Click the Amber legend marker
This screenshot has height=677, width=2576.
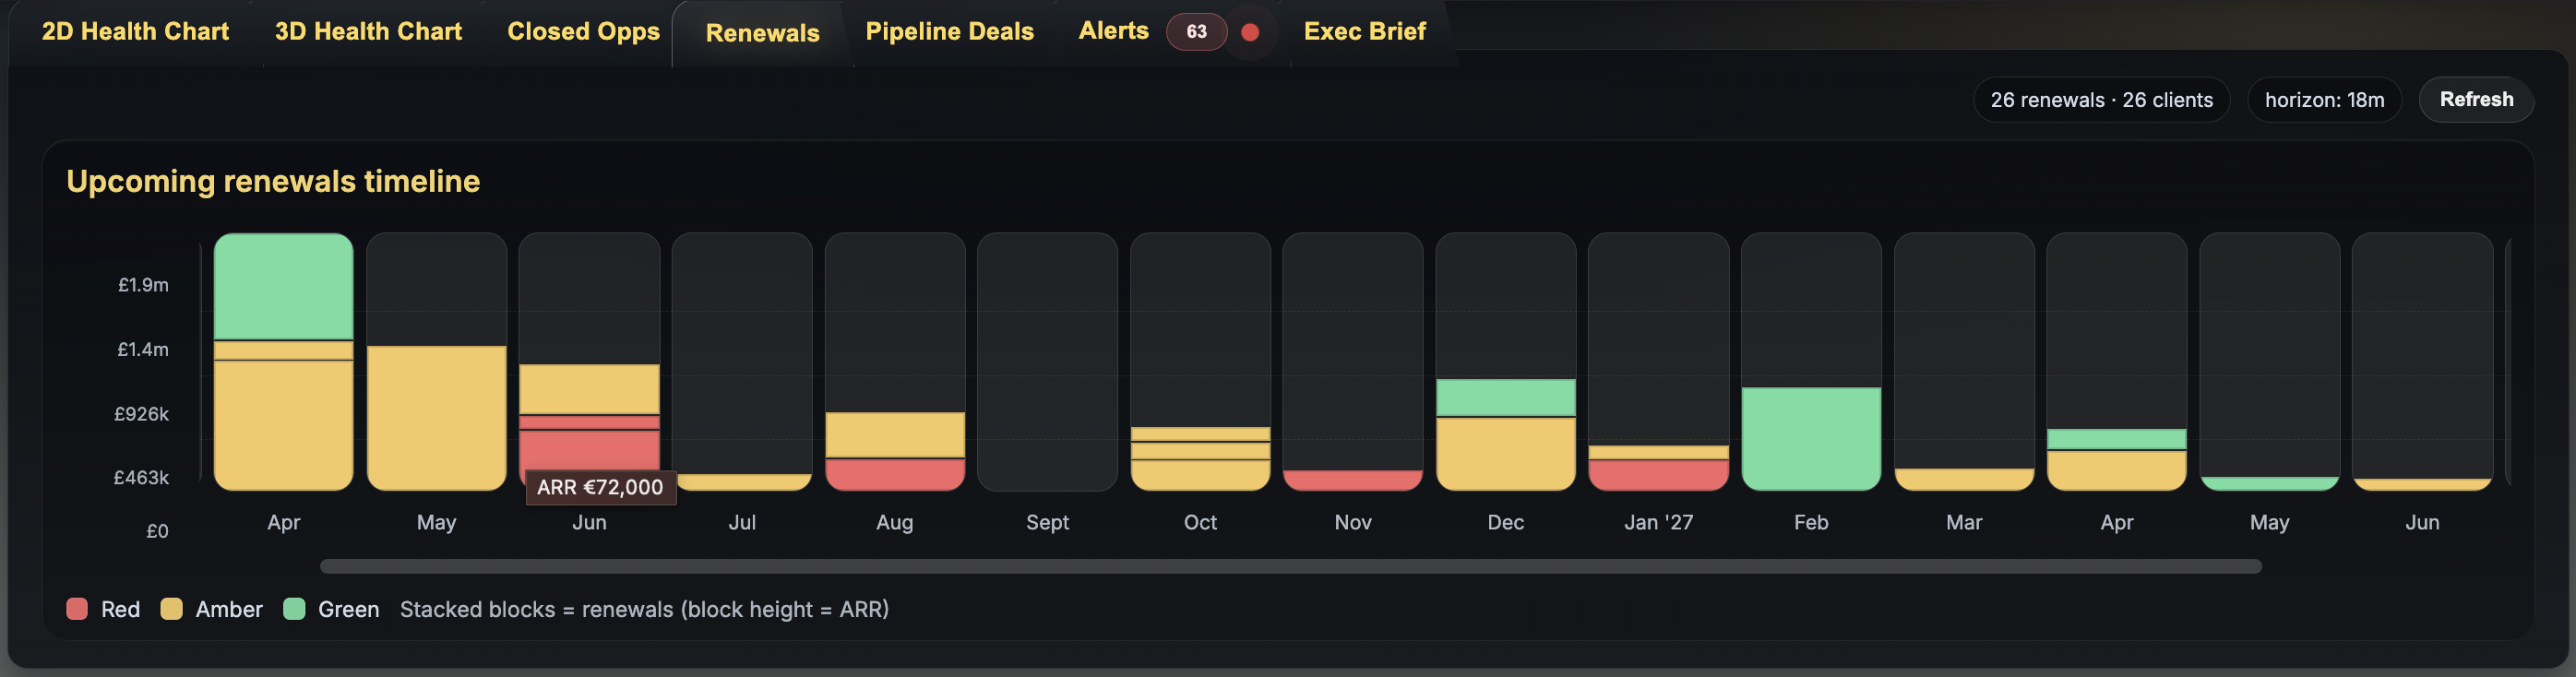(x=172, y=608)
